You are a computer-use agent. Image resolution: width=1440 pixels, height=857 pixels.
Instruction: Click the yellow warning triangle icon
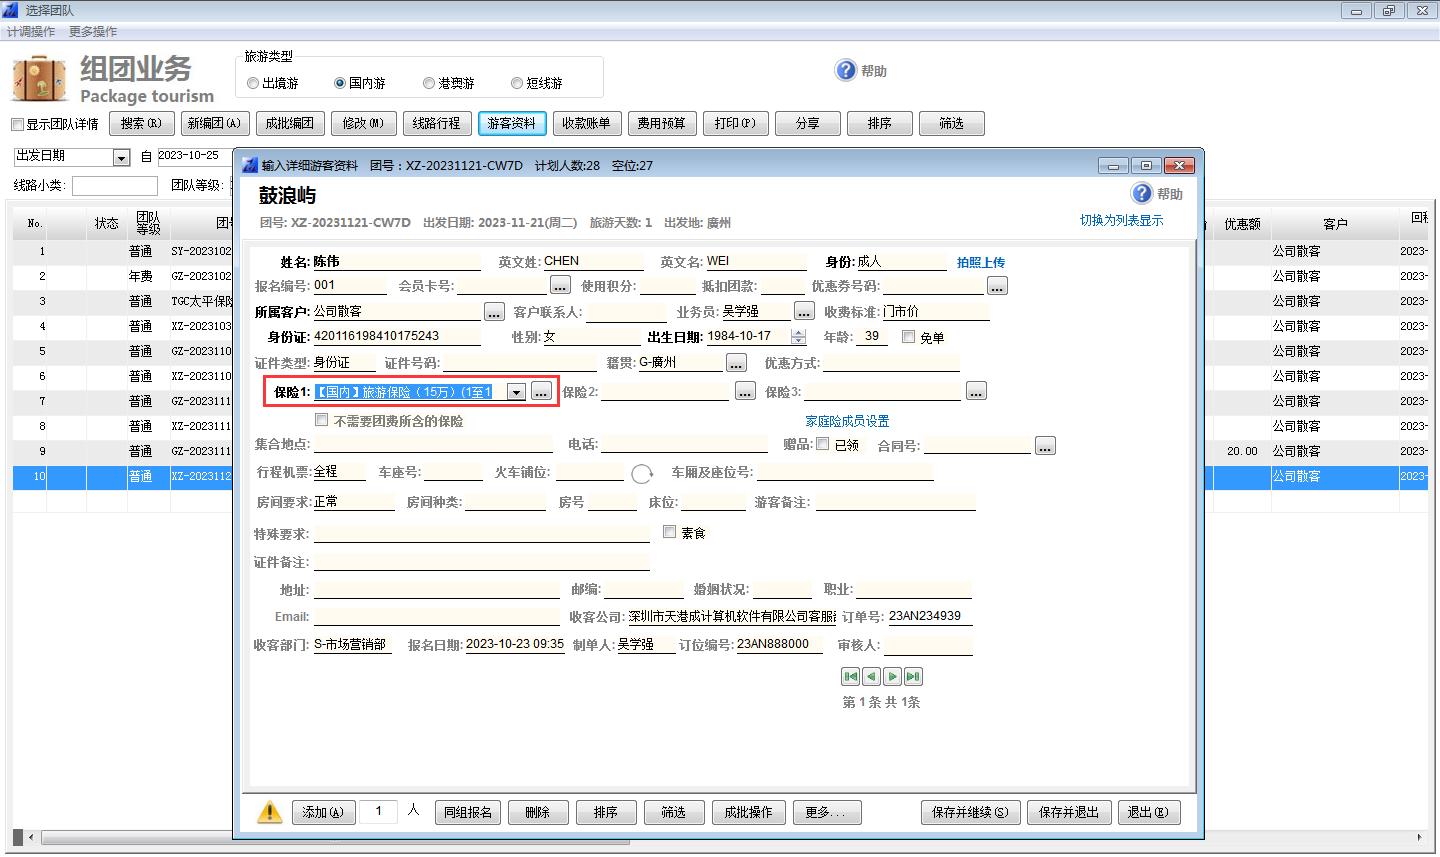269,812
